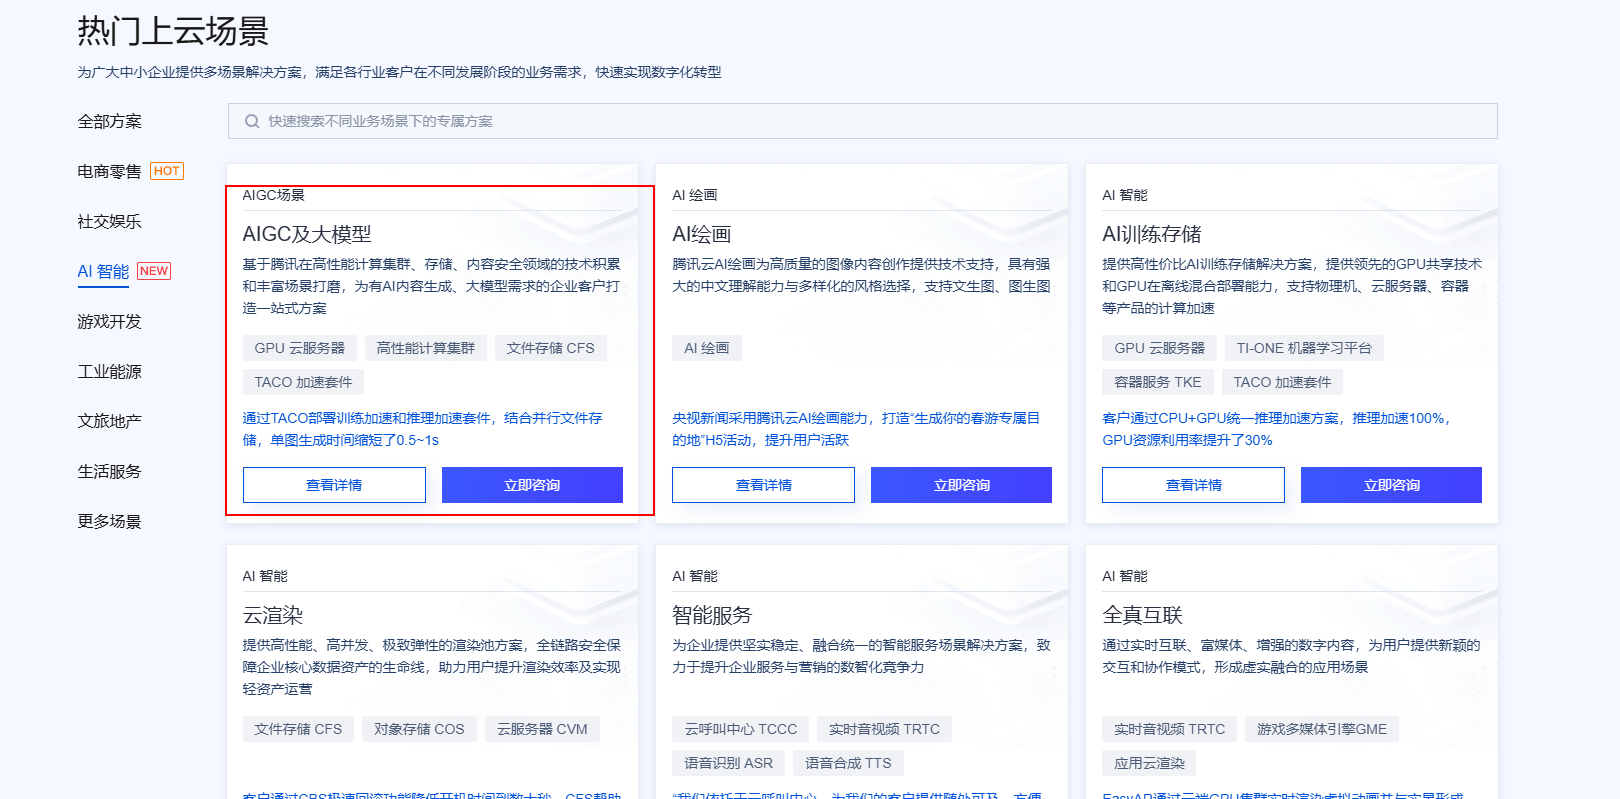Click 查看详情 on AI训练存储 card
This screenshot has height=799, width=1620.
1193,485
